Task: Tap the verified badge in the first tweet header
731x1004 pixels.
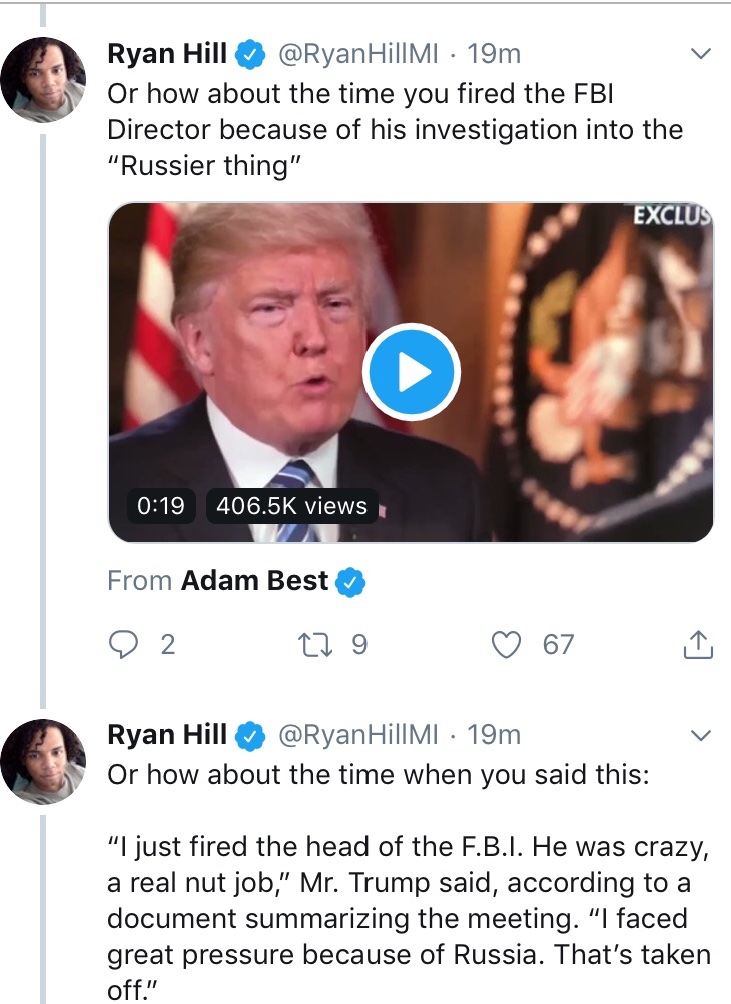Action: [250, 54]
